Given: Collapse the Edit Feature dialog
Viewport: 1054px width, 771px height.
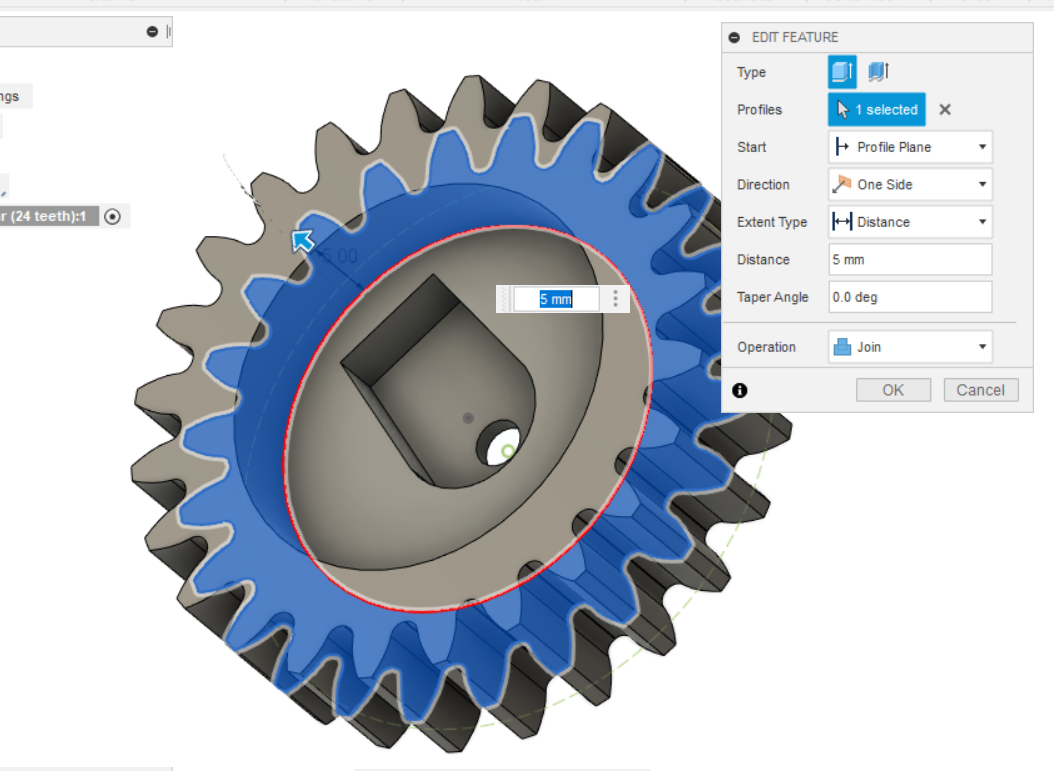Looking at the screenshot, I should click(x=734, y=37).
